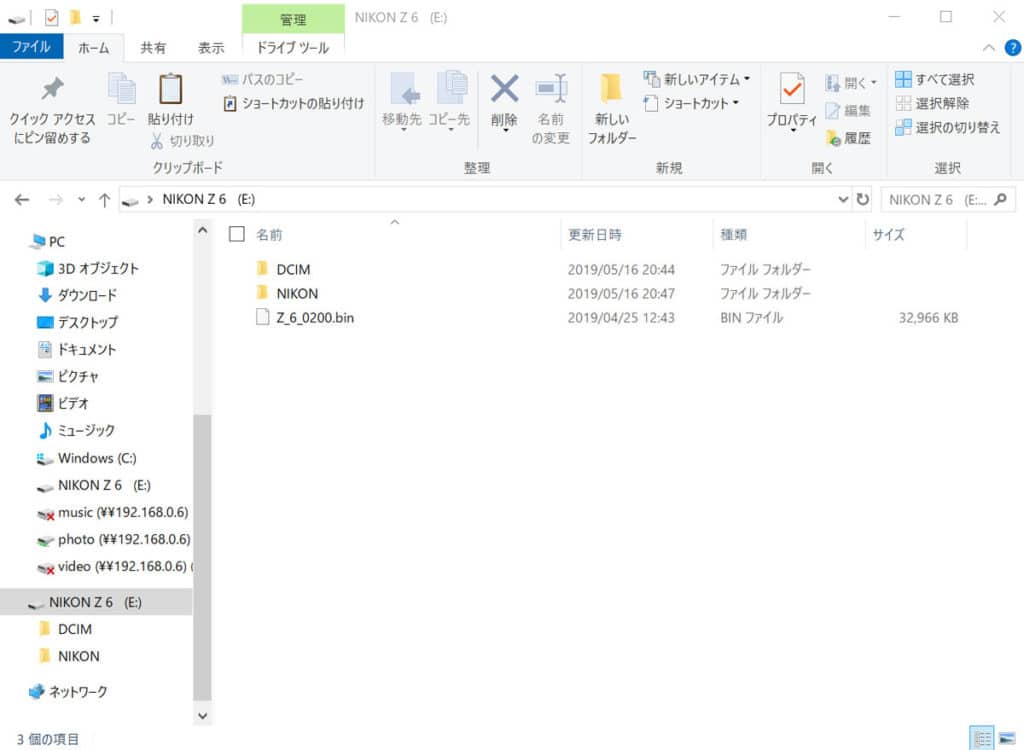Switch to the ホーム ribbon tab
1024x750 pixels.
(93, 48)
